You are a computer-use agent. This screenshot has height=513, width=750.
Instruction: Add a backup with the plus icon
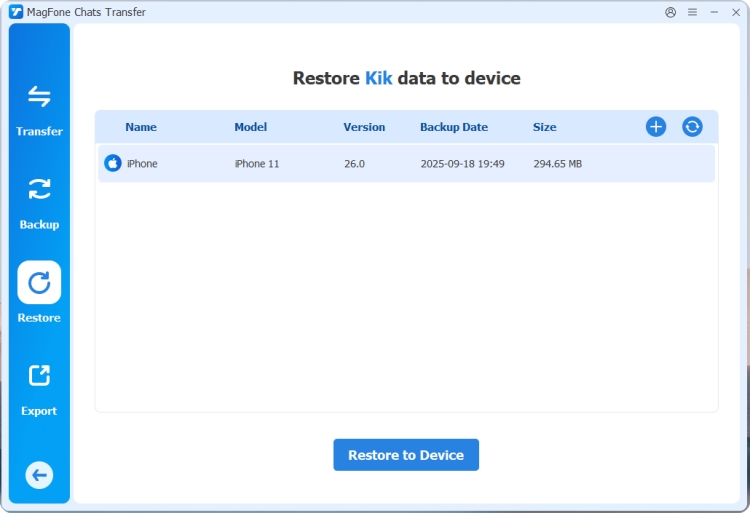tap(656, 127)
